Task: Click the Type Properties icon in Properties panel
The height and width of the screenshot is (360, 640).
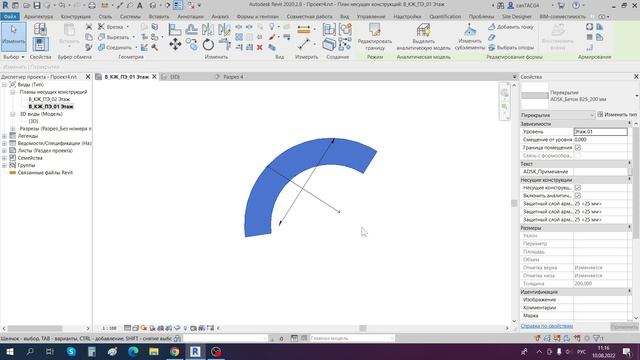Action: pyautogui.click(x=40, y=29)
